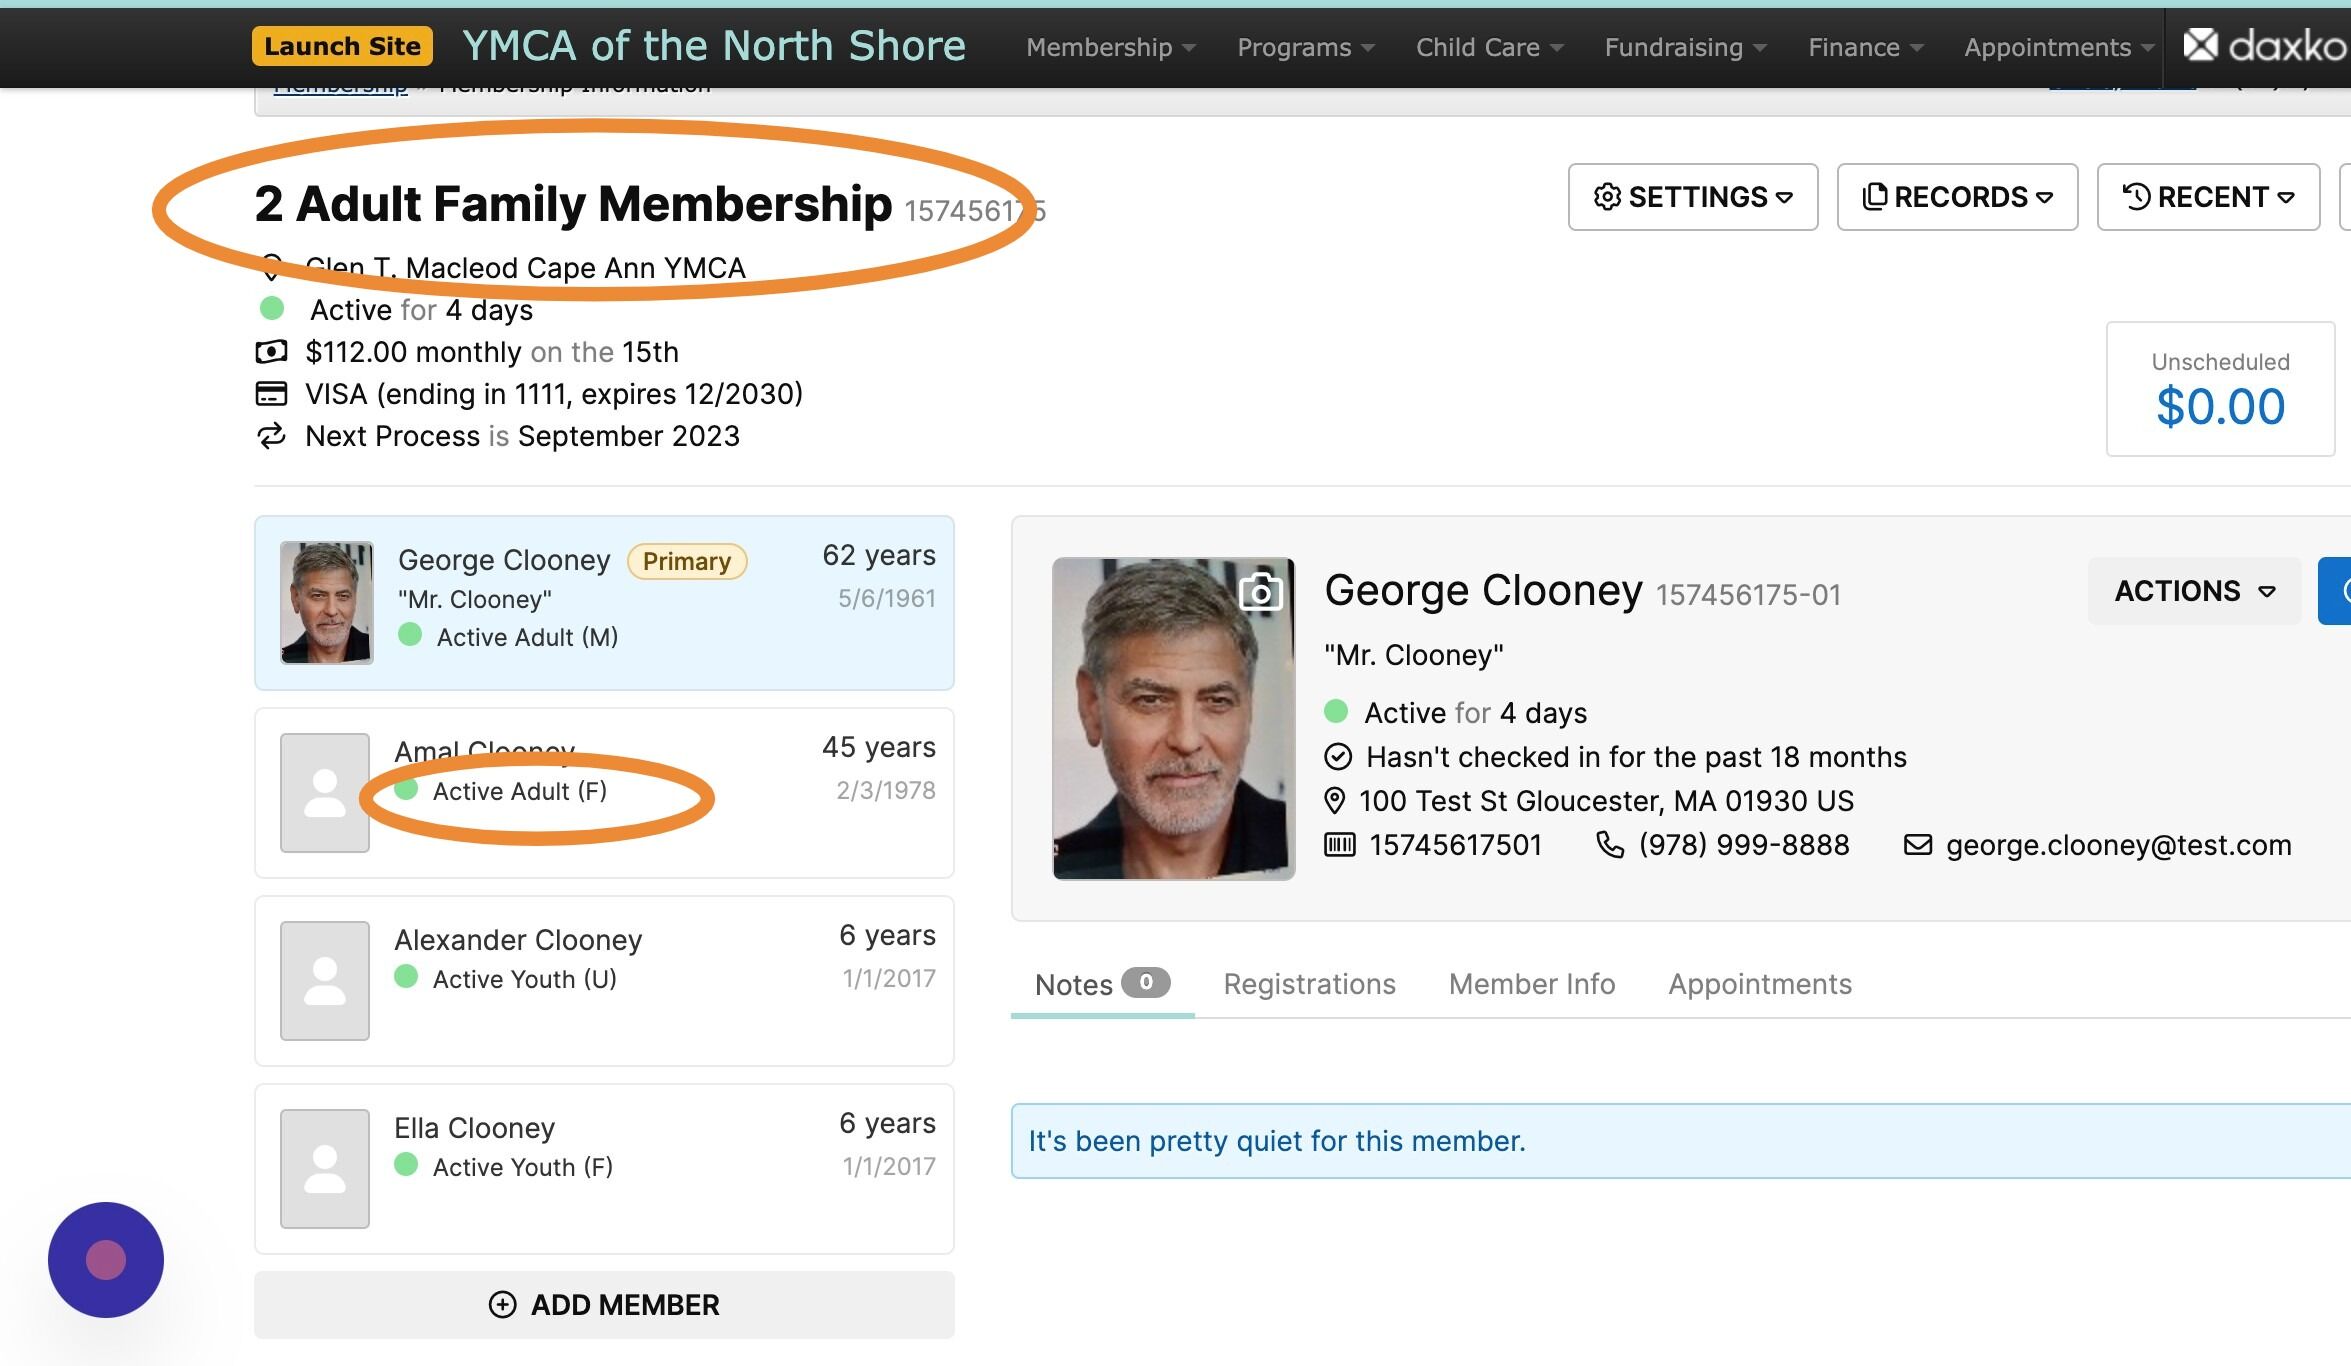Click the Launch Site button
Screen dimensions: 2351x1366
coord(342,46)
